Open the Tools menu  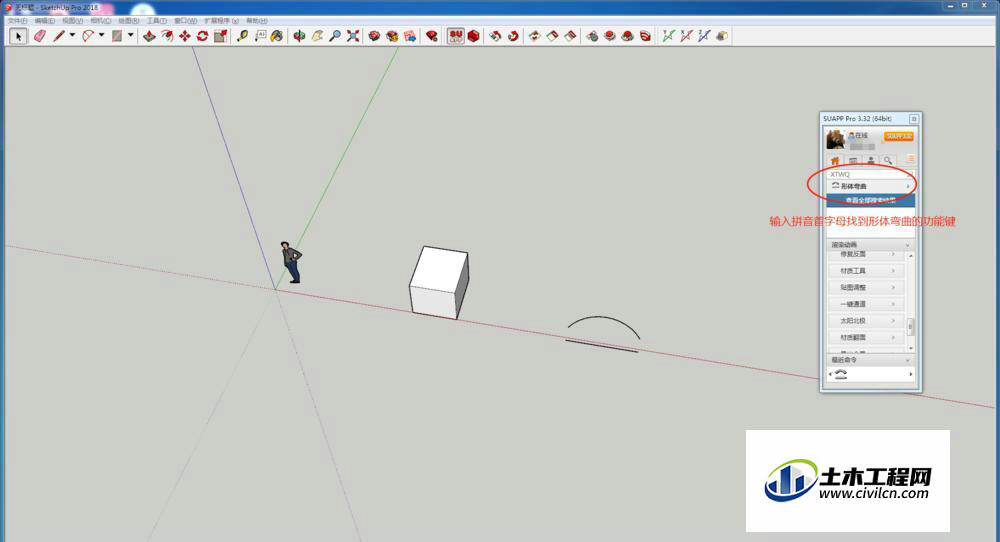tap(156, 21)
